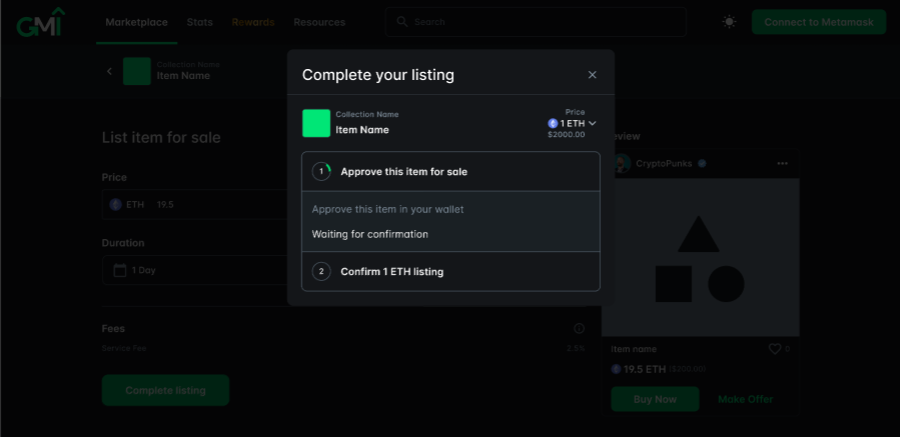Click the calendar icon in Duration
900x437 pixels.
click(119, 270)
